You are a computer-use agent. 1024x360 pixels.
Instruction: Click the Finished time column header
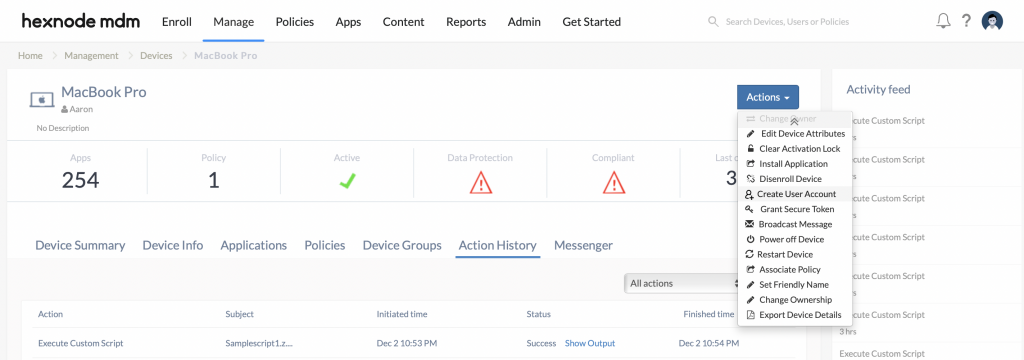[709, 314]
